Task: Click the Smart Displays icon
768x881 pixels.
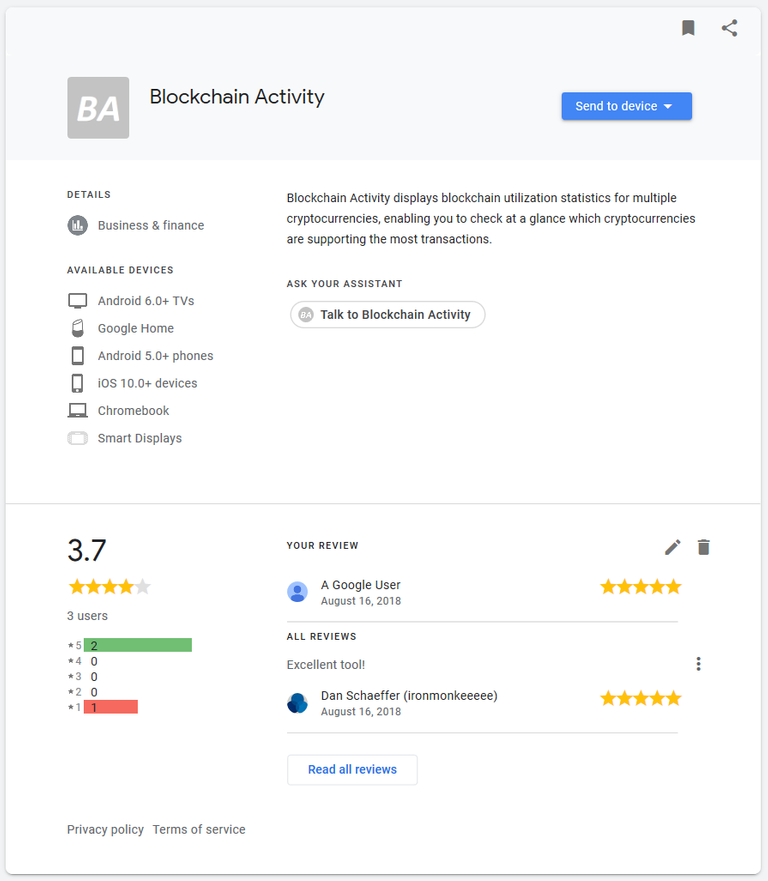Action: 77,438
